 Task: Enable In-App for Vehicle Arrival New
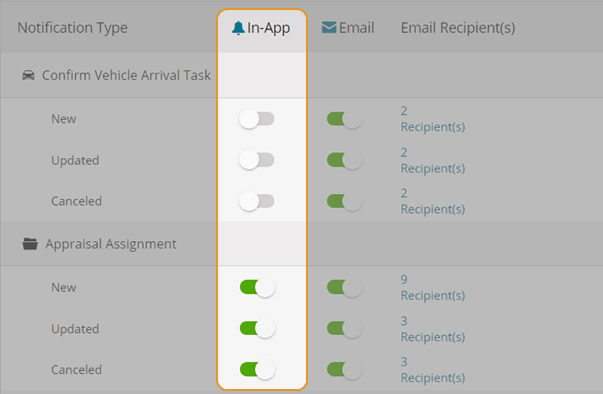click(x=257, y=119)
